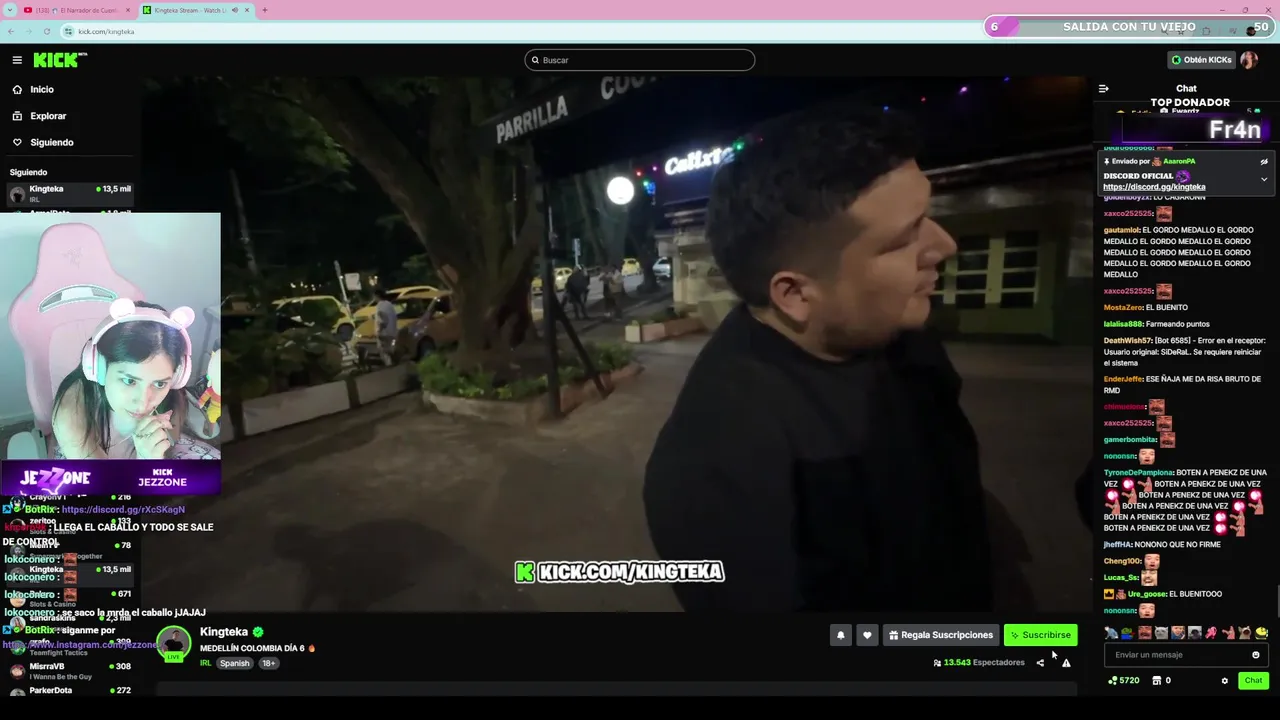1280x720 pixels.
Task: Click the Spanish language tag
Action: coord(235,663)
